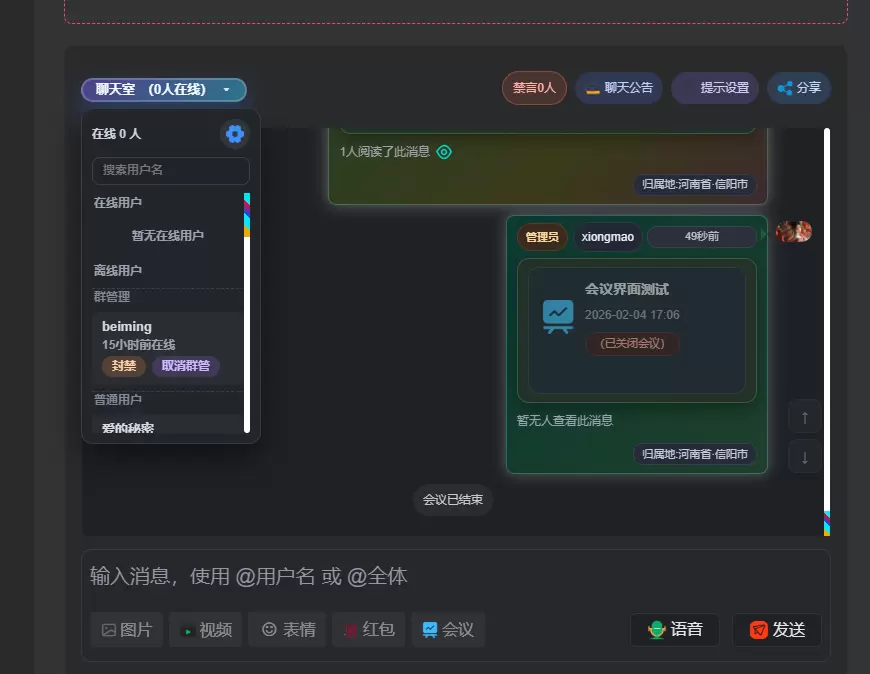The width and height of the screenshot is (870, 674).
Task: Click the 普通用户 section label
Action: coord(117,399)
